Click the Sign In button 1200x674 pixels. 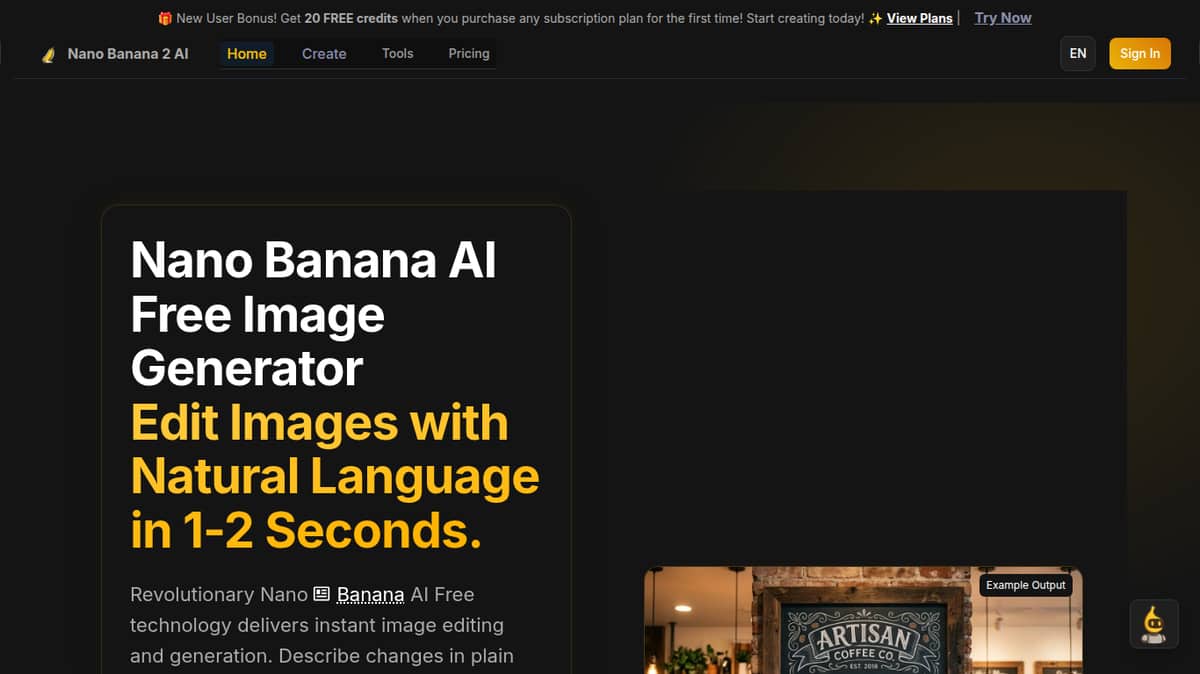1140,54
